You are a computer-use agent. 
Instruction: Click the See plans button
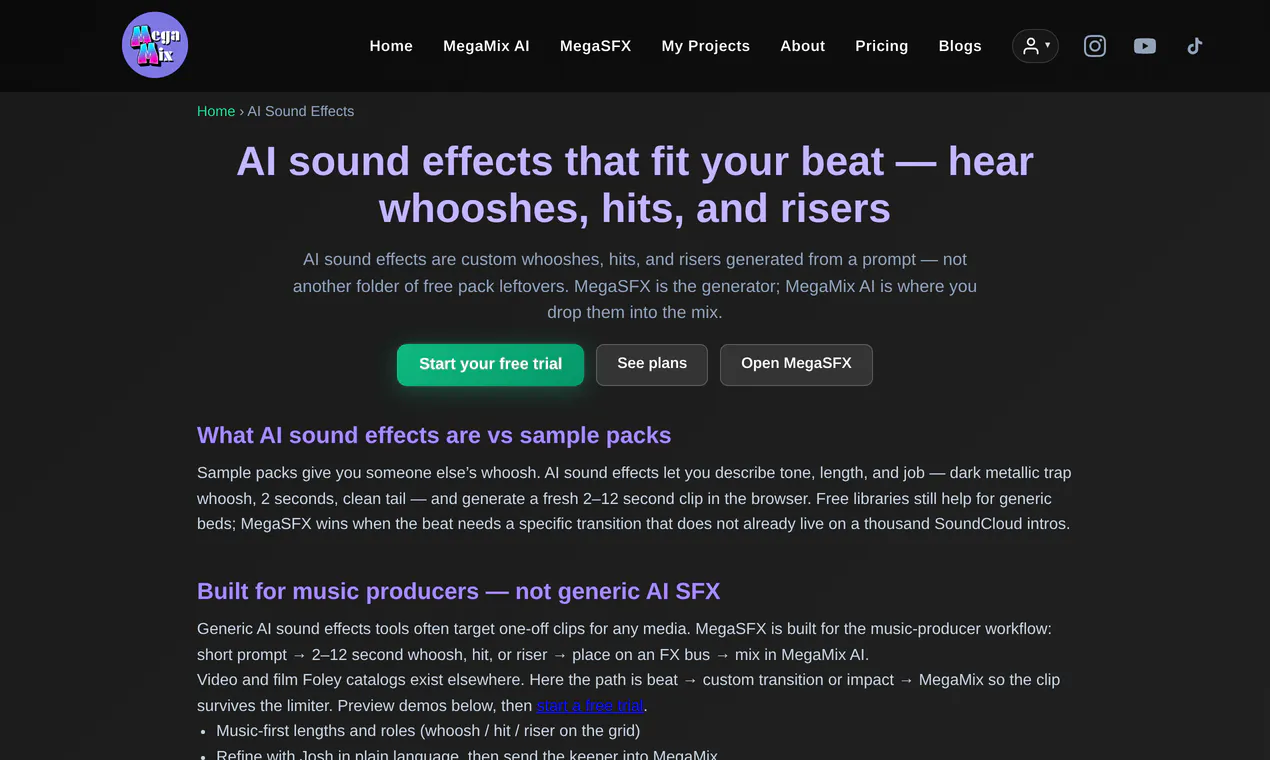pyautogui.click(x=652, y=364)
